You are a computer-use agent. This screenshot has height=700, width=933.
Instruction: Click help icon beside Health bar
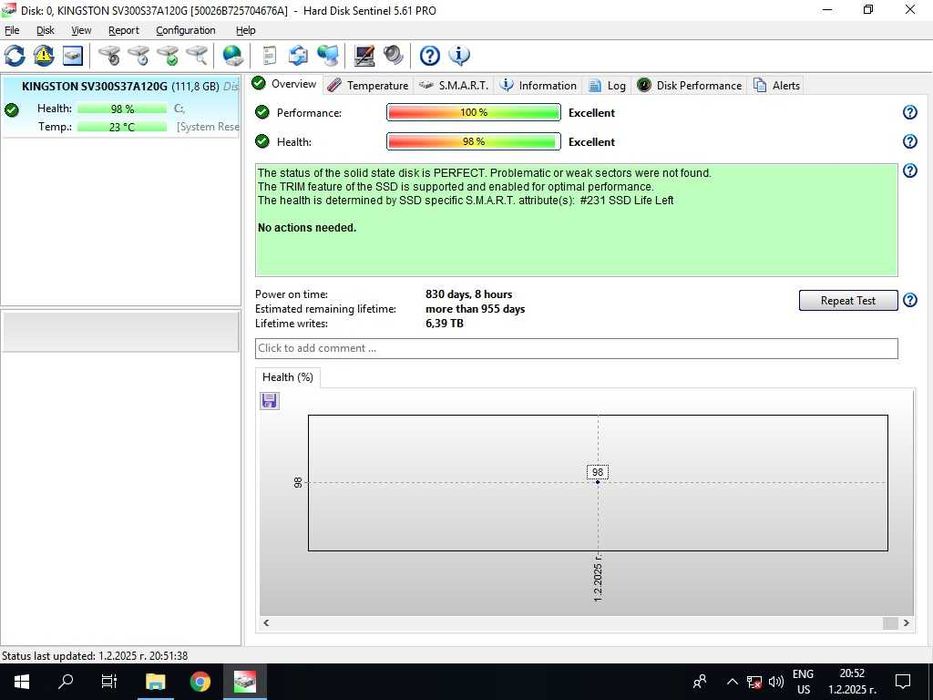pos(910,141)
